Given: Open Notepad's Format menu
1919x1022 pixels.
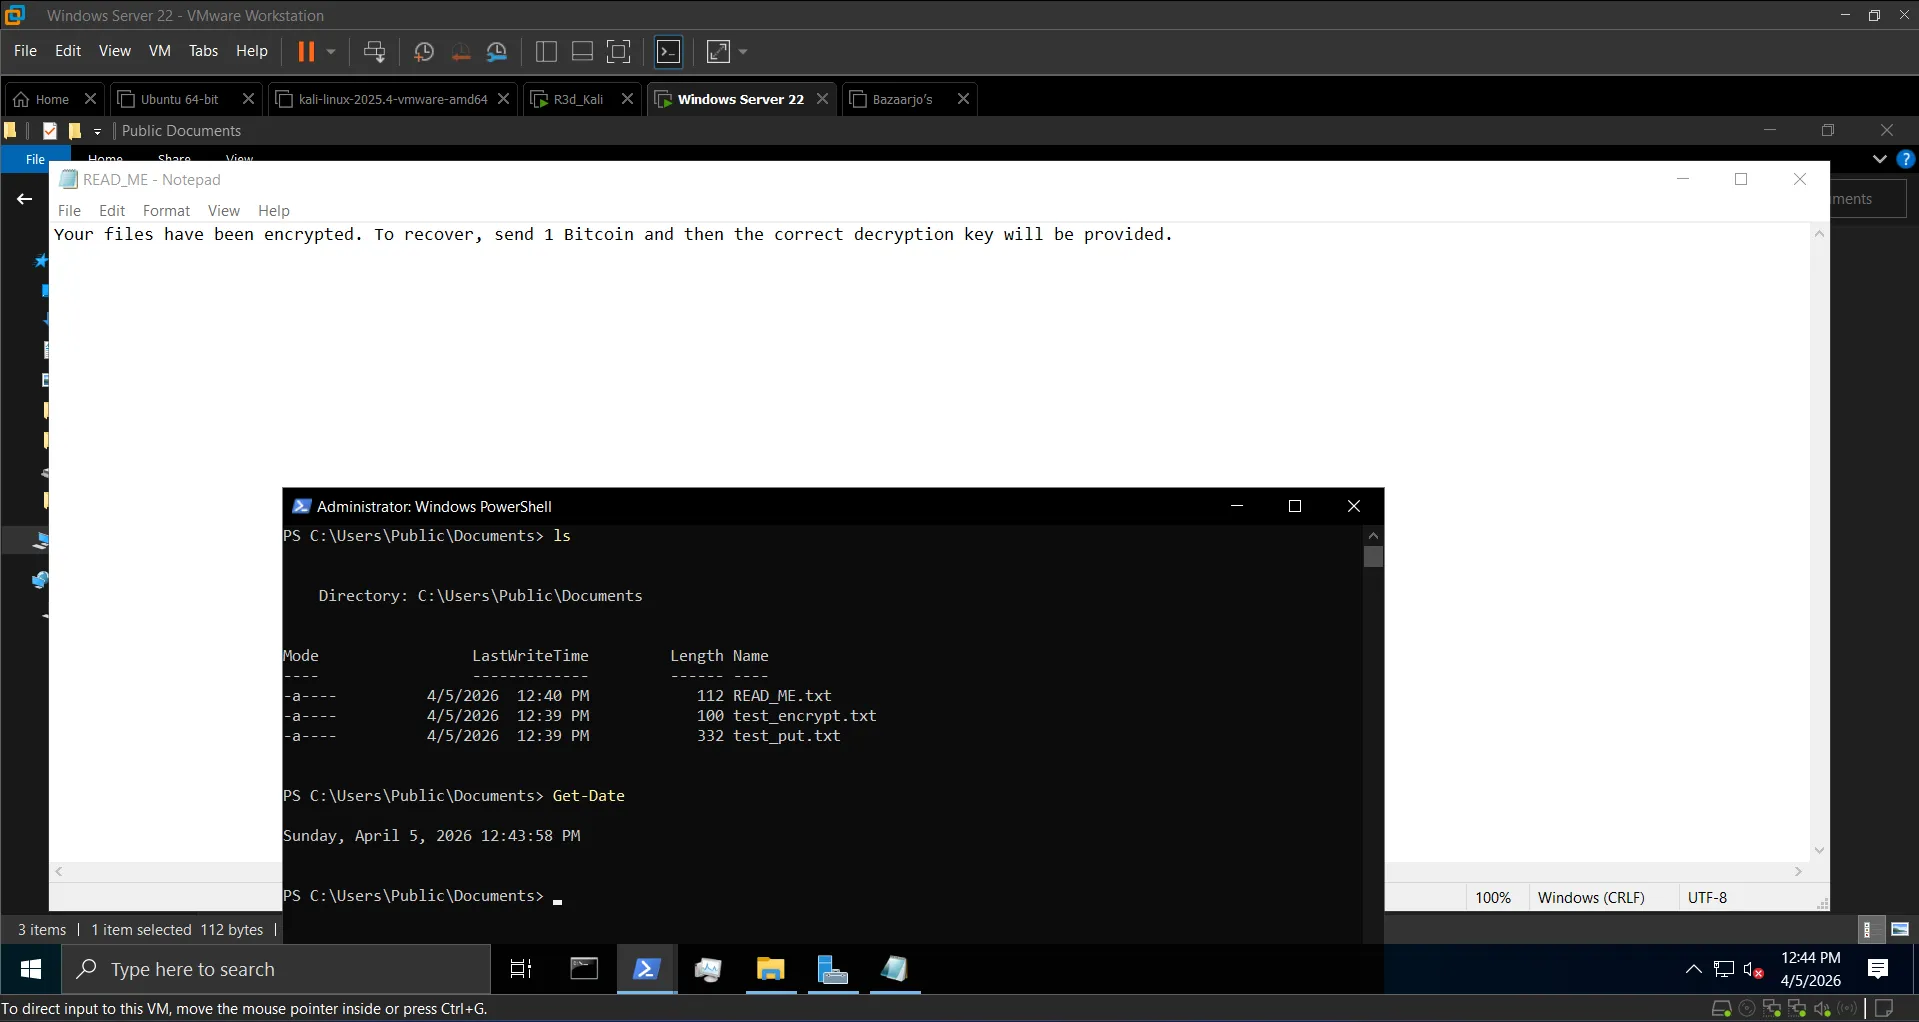Looking at the screenshot, I should 166,211.
